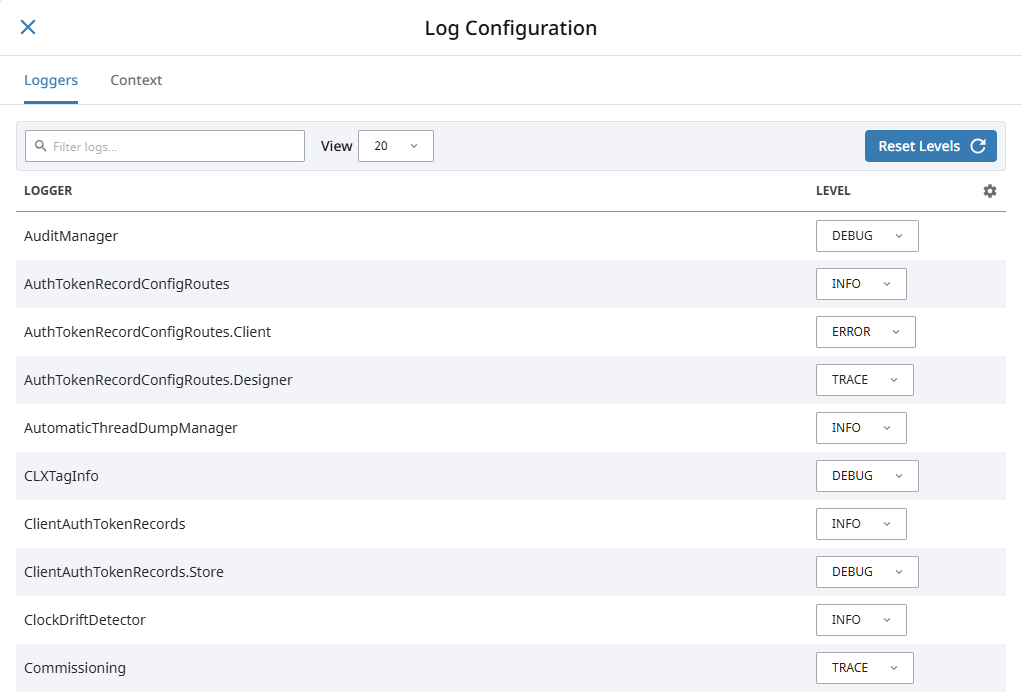
Task: Change ClientAuthTokenRecords.Store level dropdown
Action: point(866,572)
